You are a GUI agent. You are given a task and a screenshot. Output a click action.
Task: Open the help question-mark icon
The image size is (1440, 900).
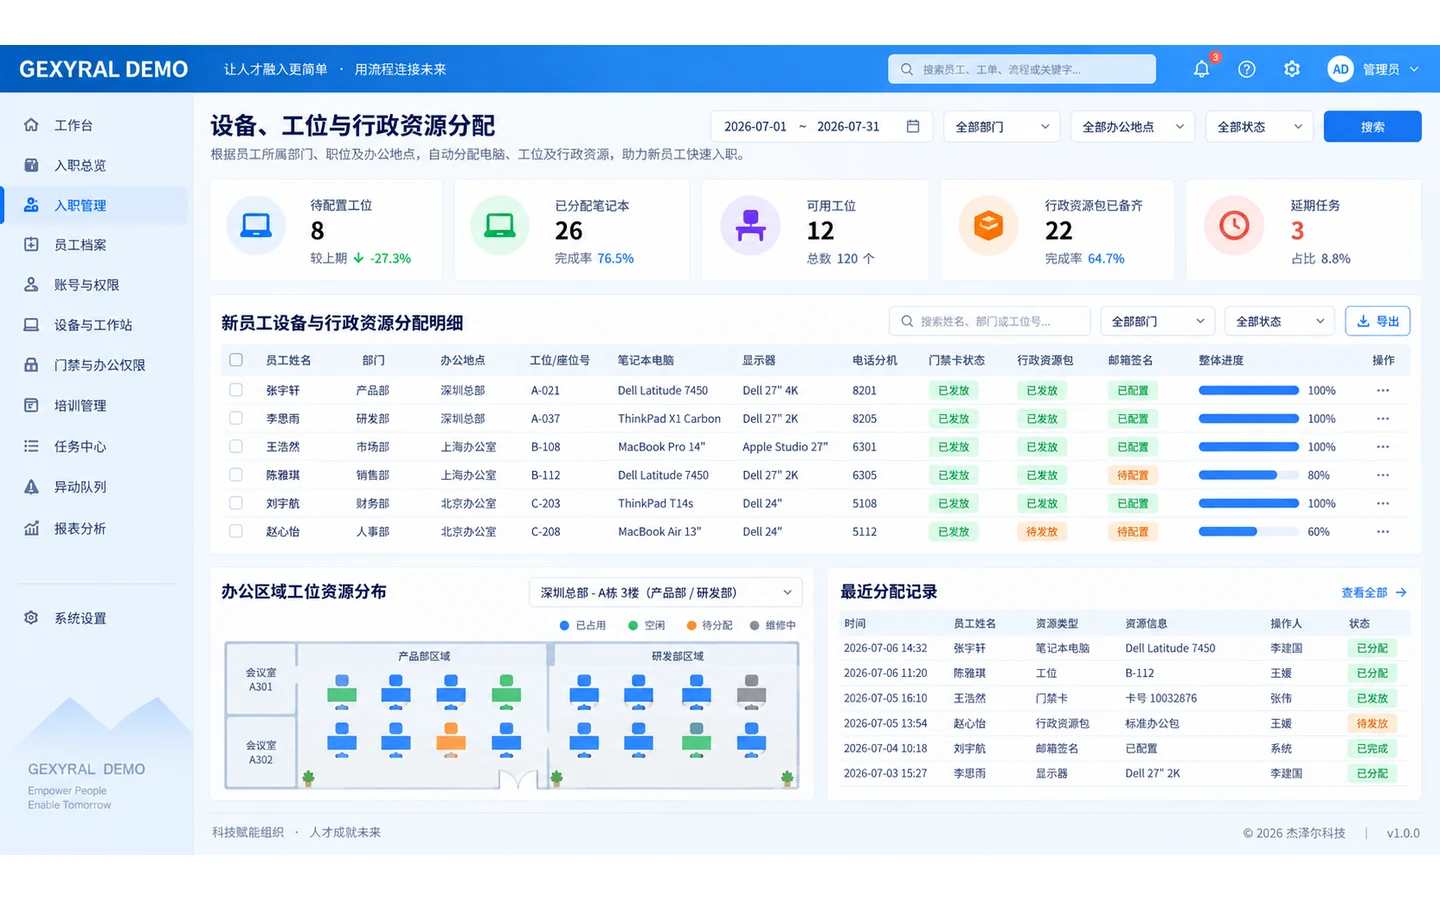(x=1246, y=69)
